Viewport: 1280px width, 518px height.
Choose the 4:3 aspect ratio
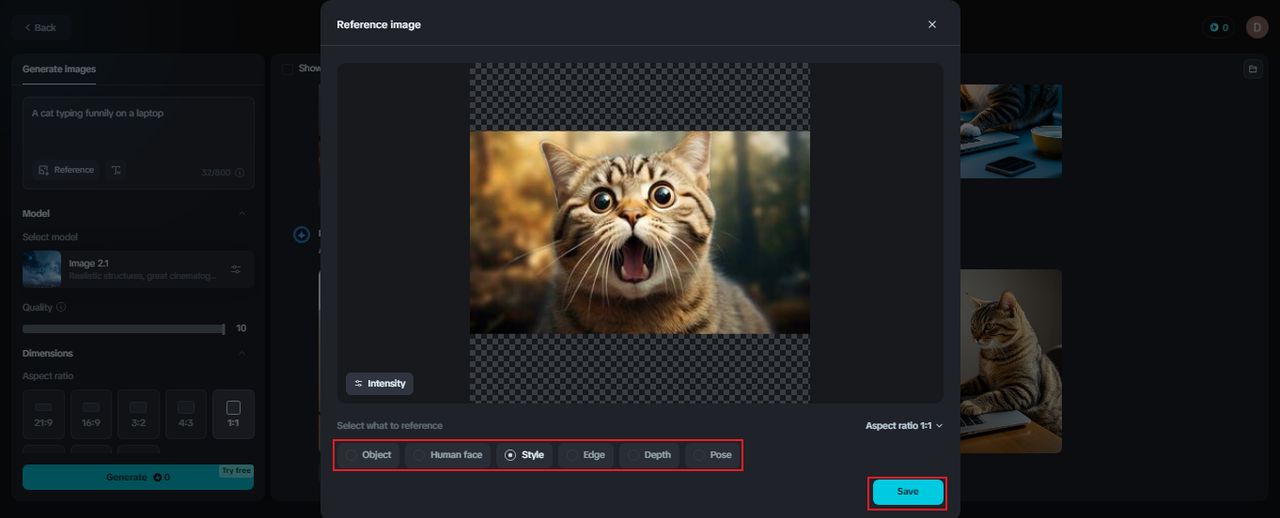coord(186,414)
